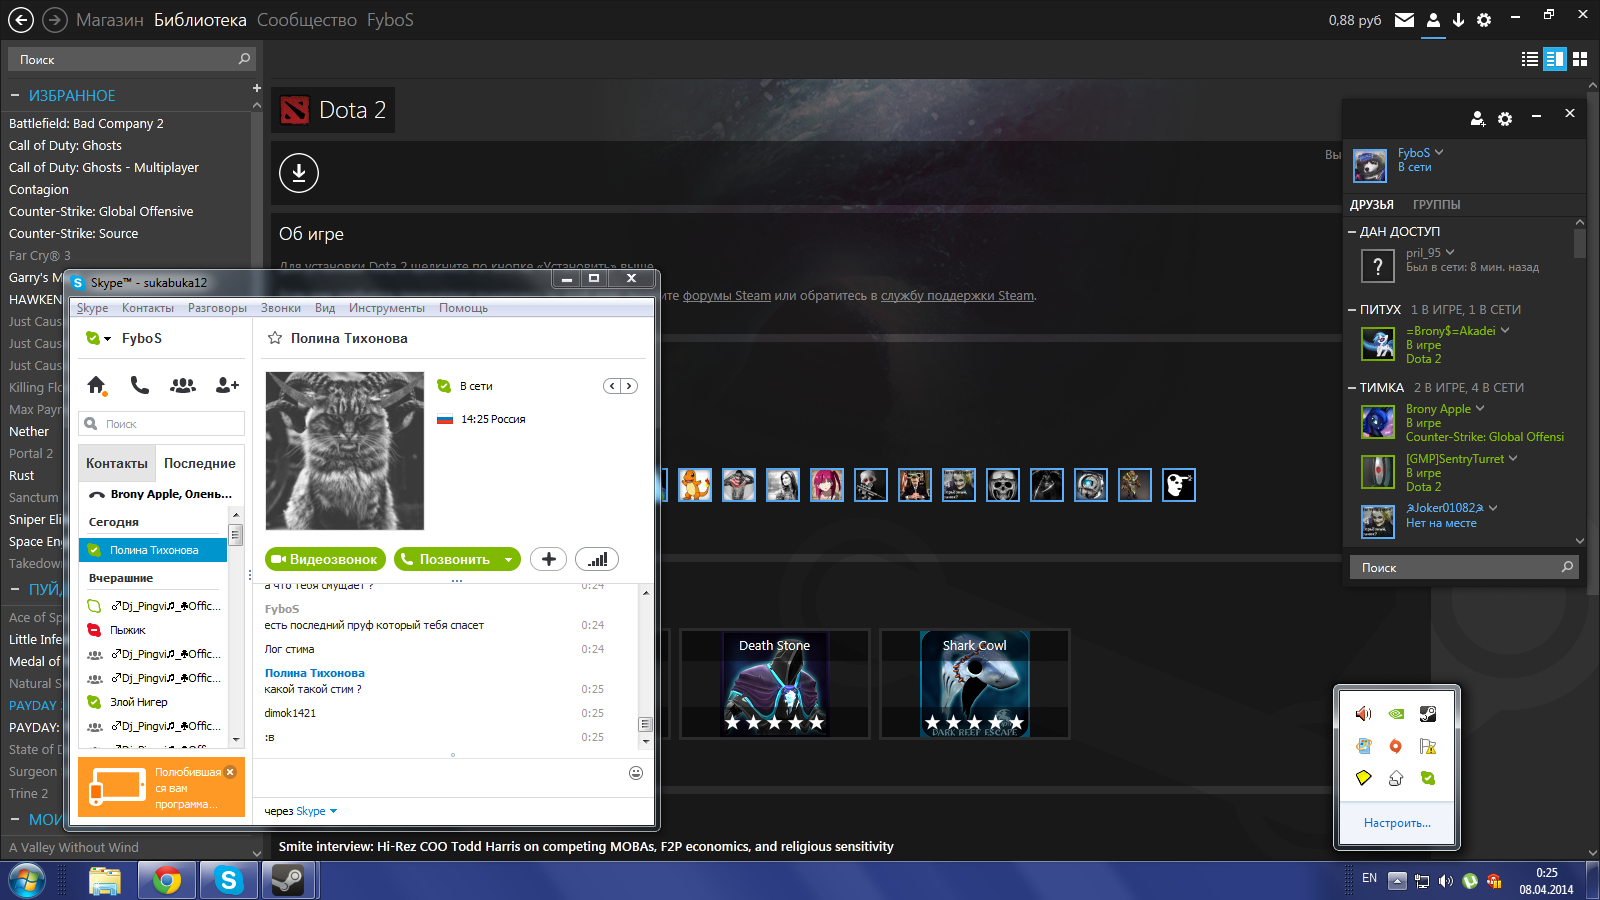Switch to Последние tab in Skype
This screenshot has width=1600, height=900.
click(200, 463)
